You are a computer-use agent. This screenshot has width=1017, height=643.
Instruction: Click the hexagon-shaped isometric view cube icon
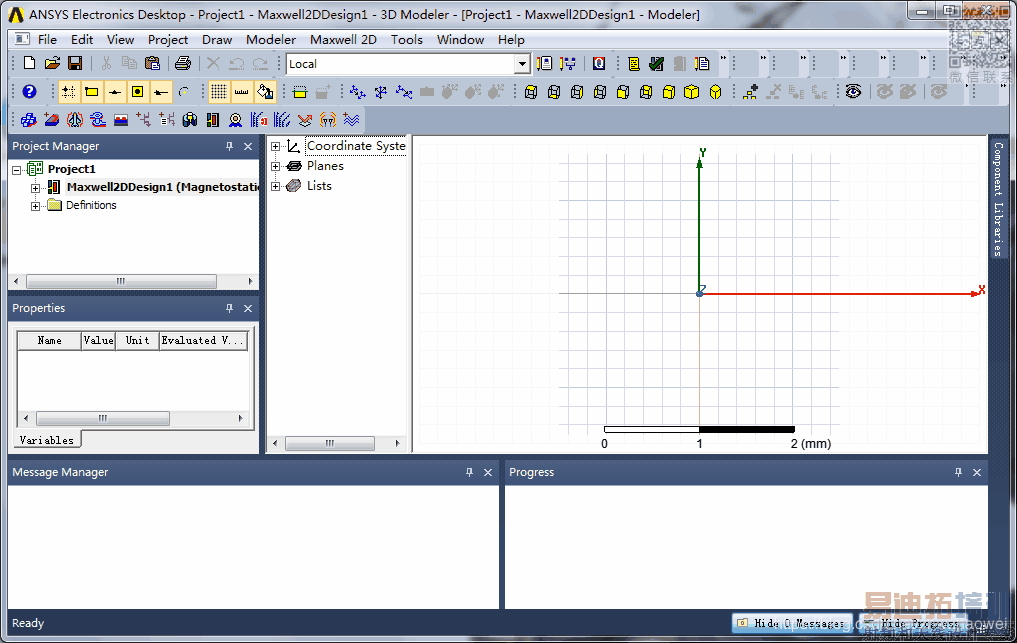tap(715, 91)
